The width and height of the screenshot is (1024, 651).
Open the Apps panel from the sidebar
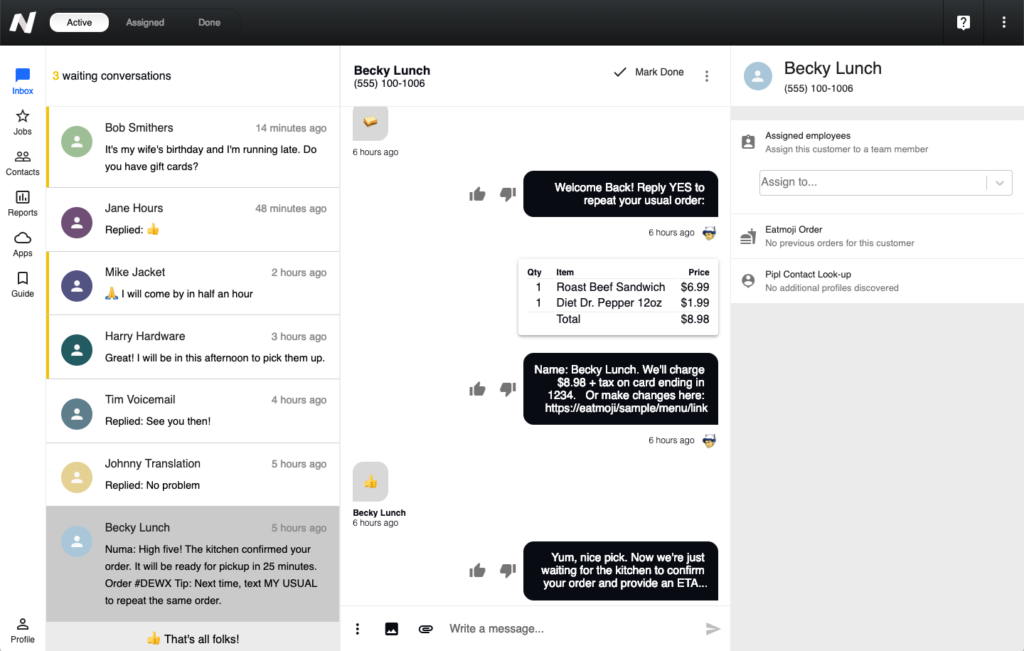pos(22,243)
